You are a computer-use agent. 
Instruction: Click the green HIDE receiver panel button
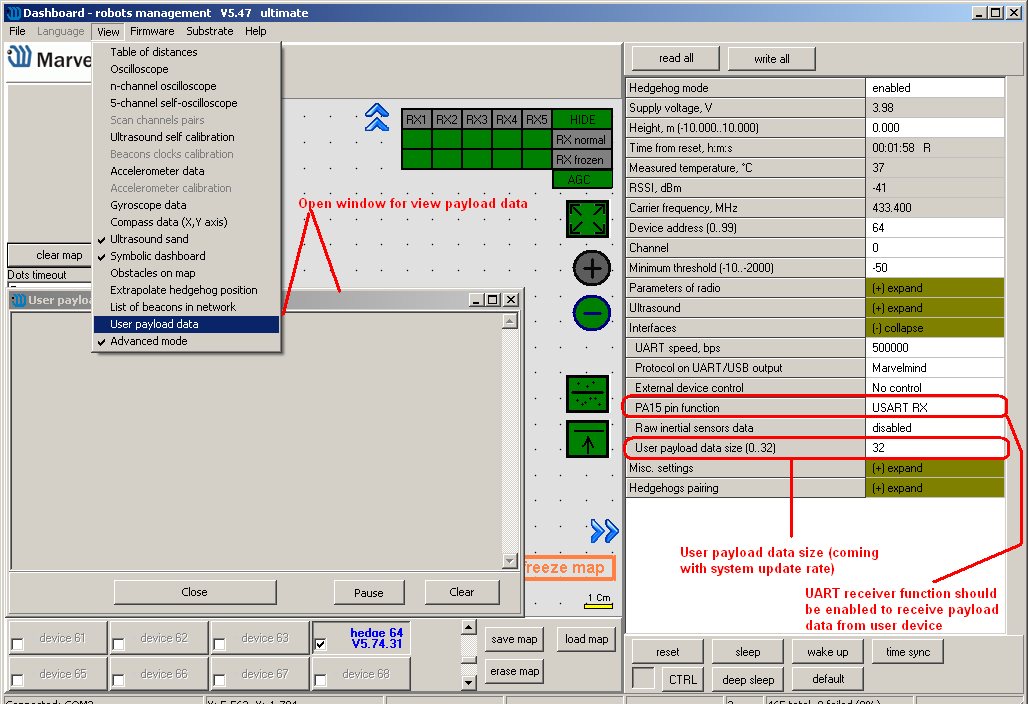(x=582, y=119)
